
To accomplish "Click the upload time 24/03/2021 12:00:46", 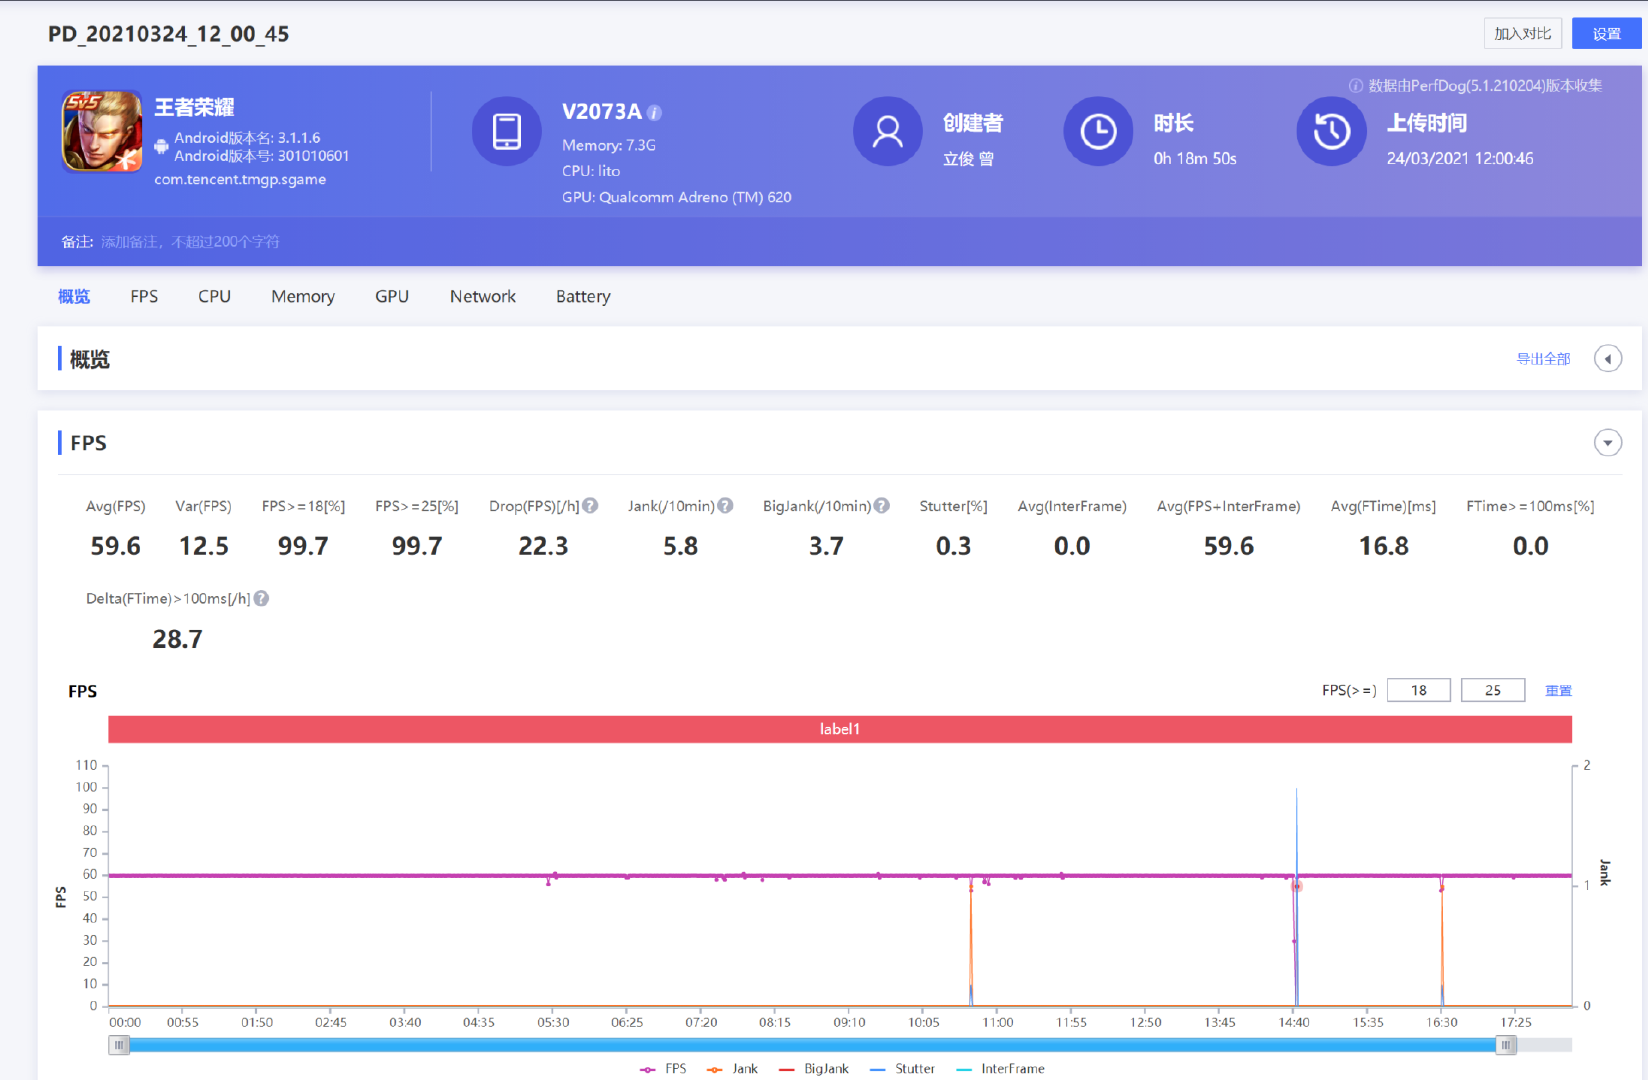I will [1459, 158].
